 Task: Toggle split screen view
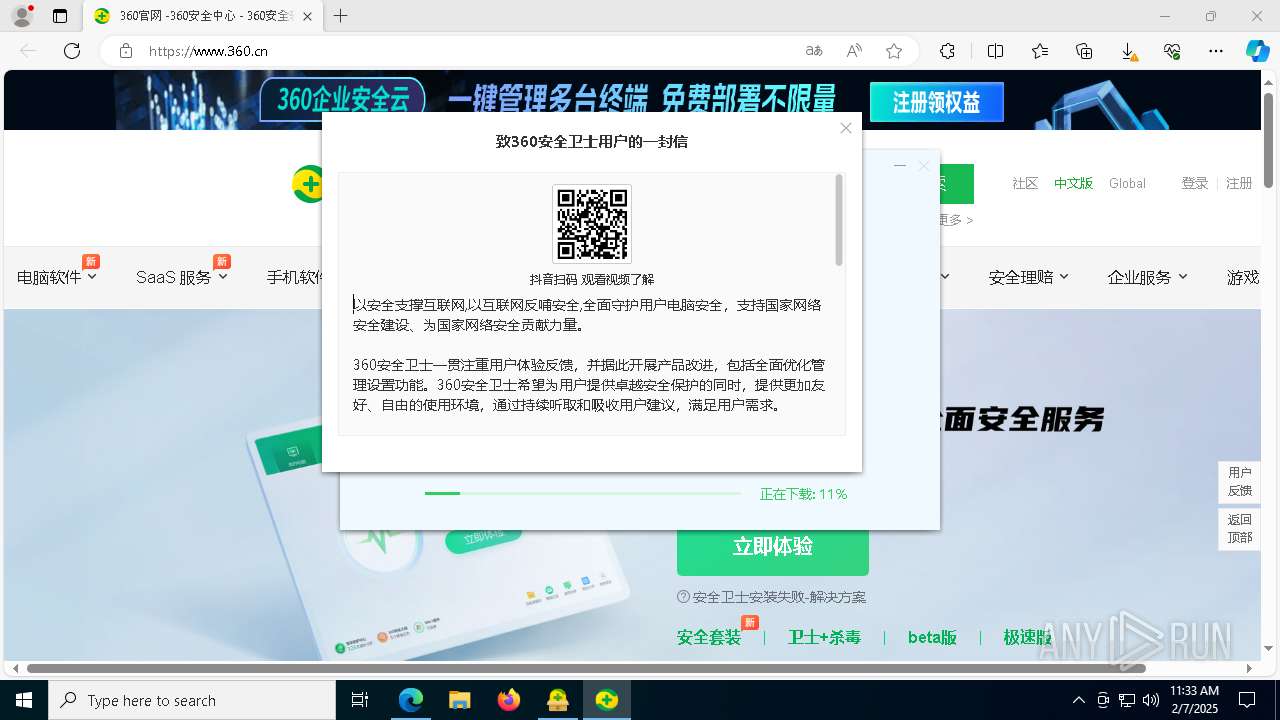coord(996,51)
